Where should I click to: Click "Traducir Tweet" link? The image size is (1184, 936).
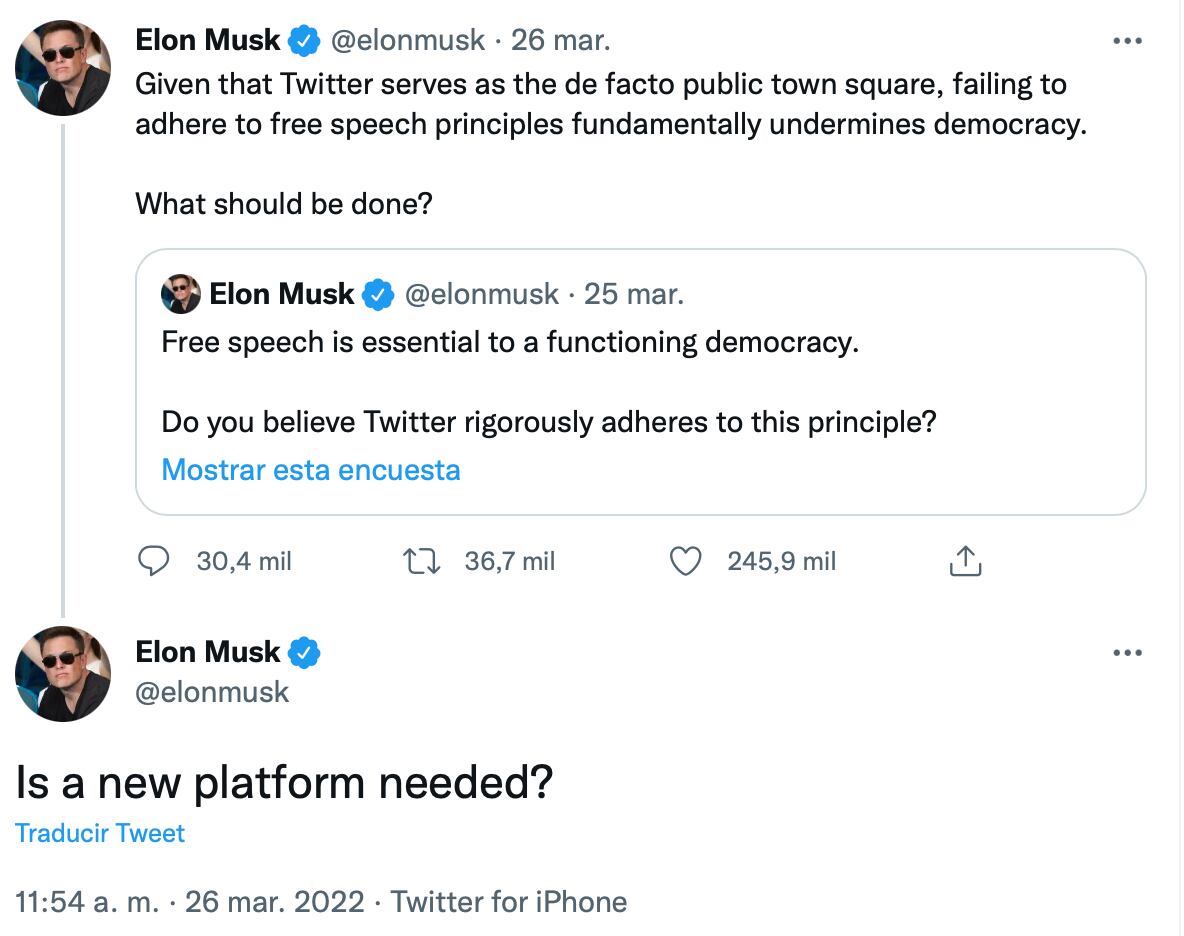(100, 833)
